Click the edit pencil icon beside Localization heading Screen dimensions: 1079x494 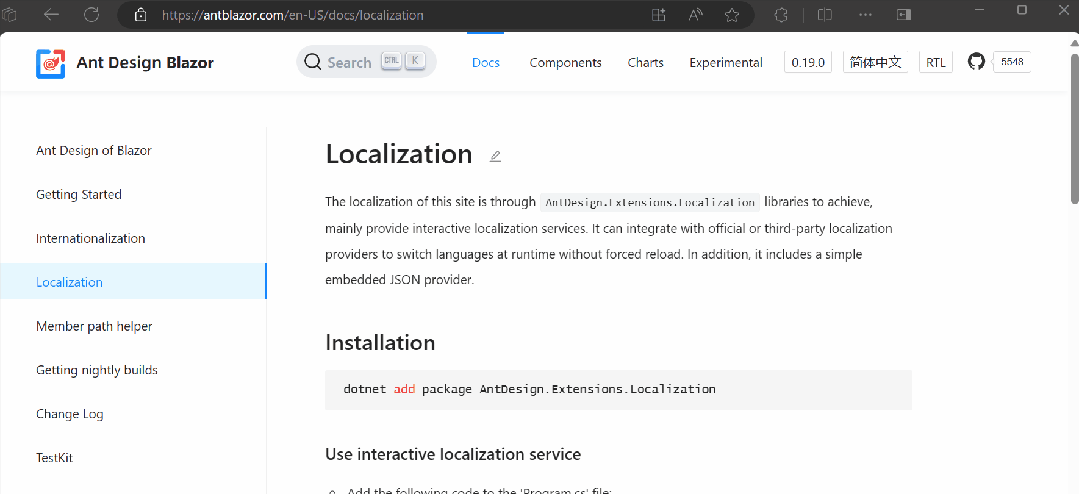pyautogui.click(x=495, y=156)
